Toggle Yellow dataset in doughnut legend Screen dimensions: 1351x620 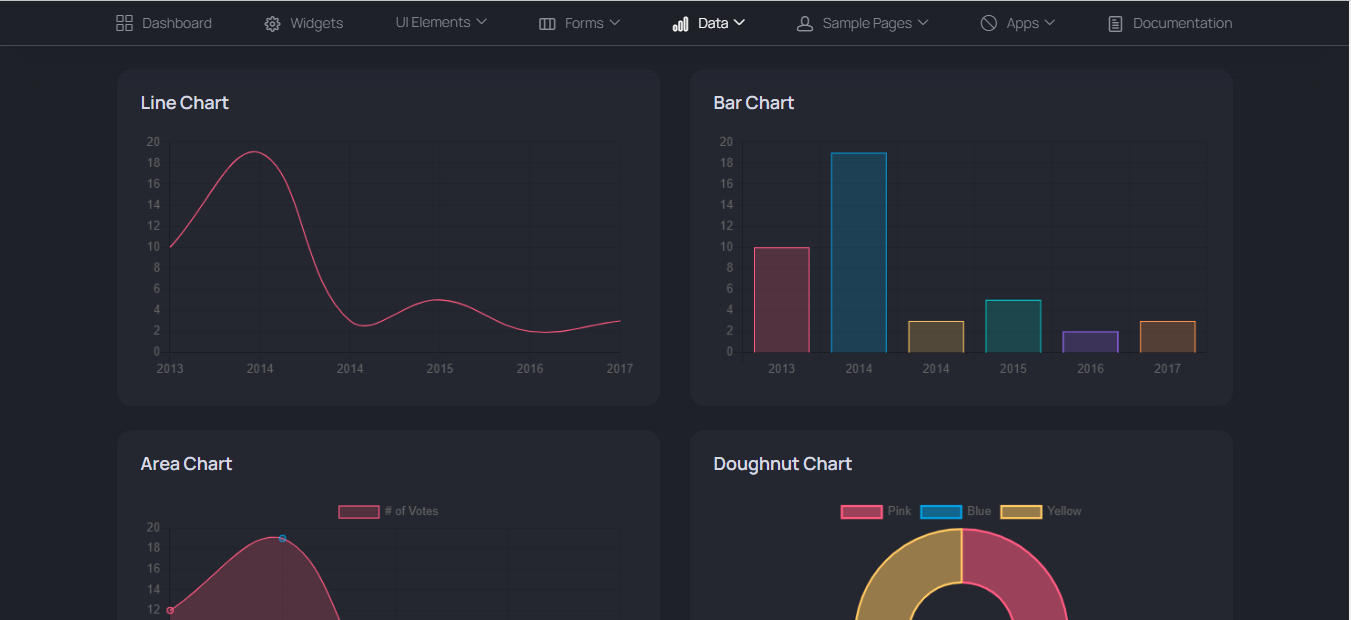1041,511
